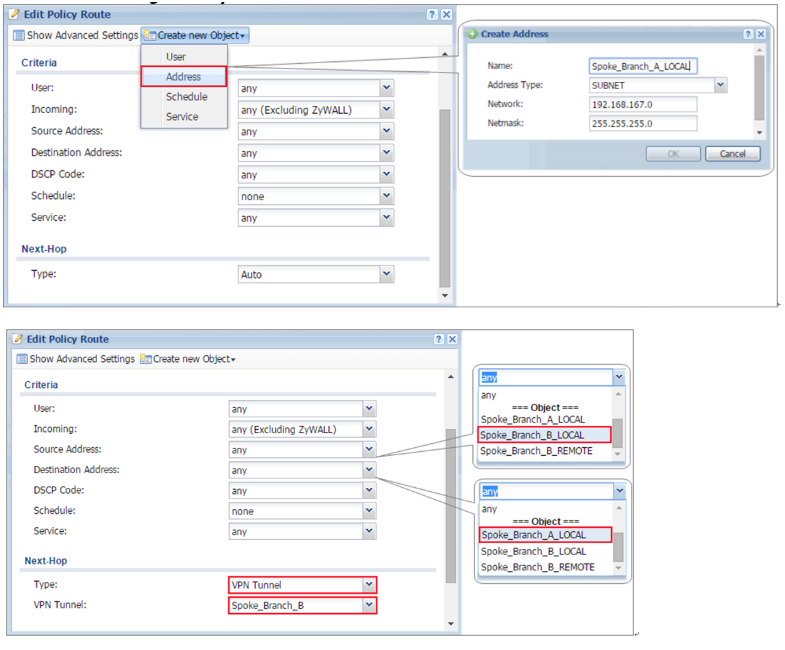Open the Next-Hop Type Auto dropdown

click(x=386, y=274)
